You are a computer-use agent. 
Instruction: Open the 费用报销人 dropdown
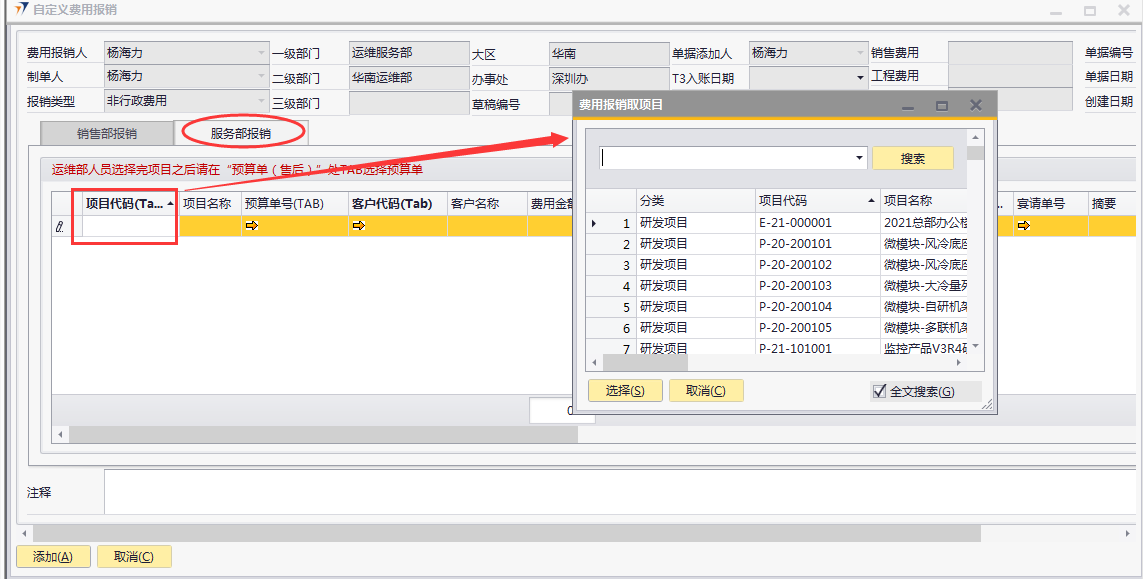[x=261, y=52]
